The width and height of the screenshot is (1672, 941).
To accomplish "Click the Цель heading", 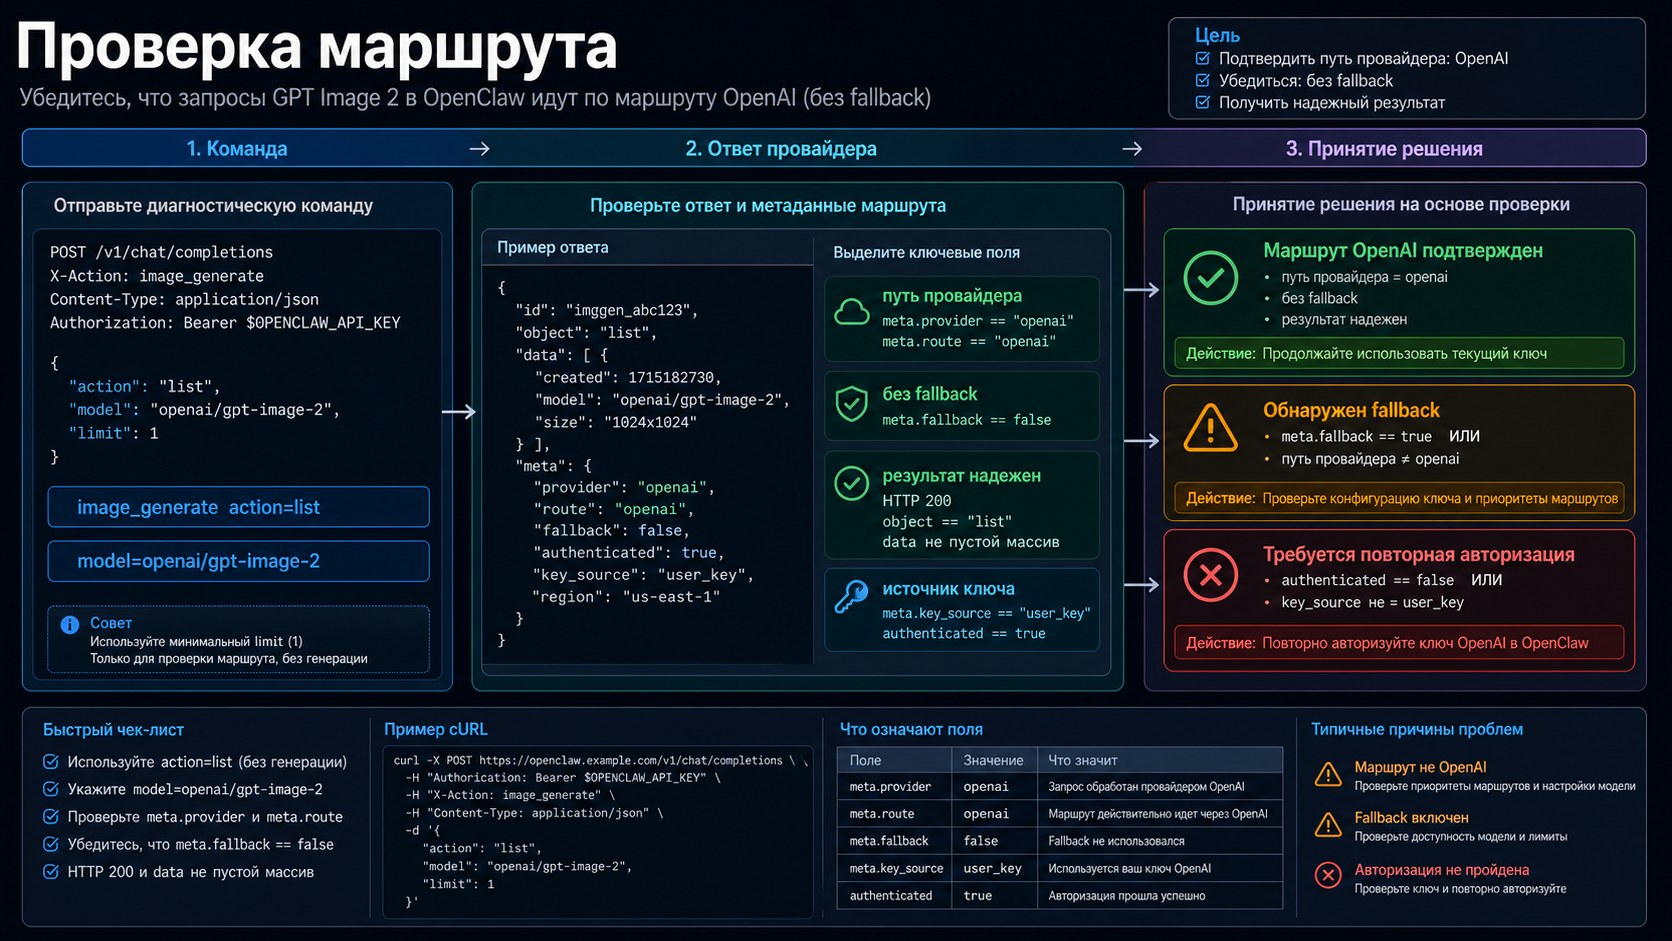I will tap(1217, 35).
